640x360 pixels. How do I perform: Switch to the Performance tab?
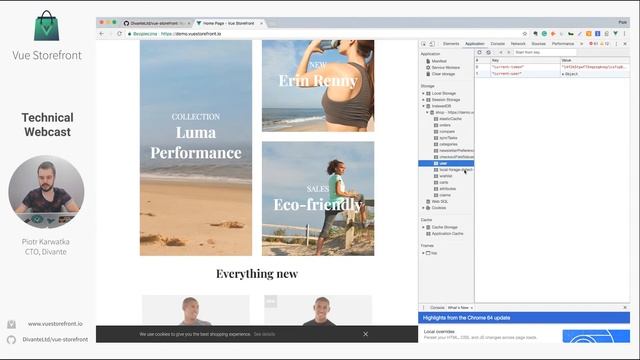(563, 44)
